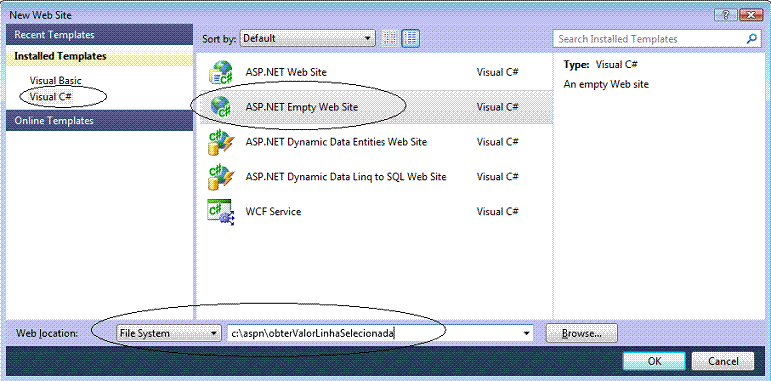
Task: Expand the web location path dropdown arrow
Action: pos(528,334)
